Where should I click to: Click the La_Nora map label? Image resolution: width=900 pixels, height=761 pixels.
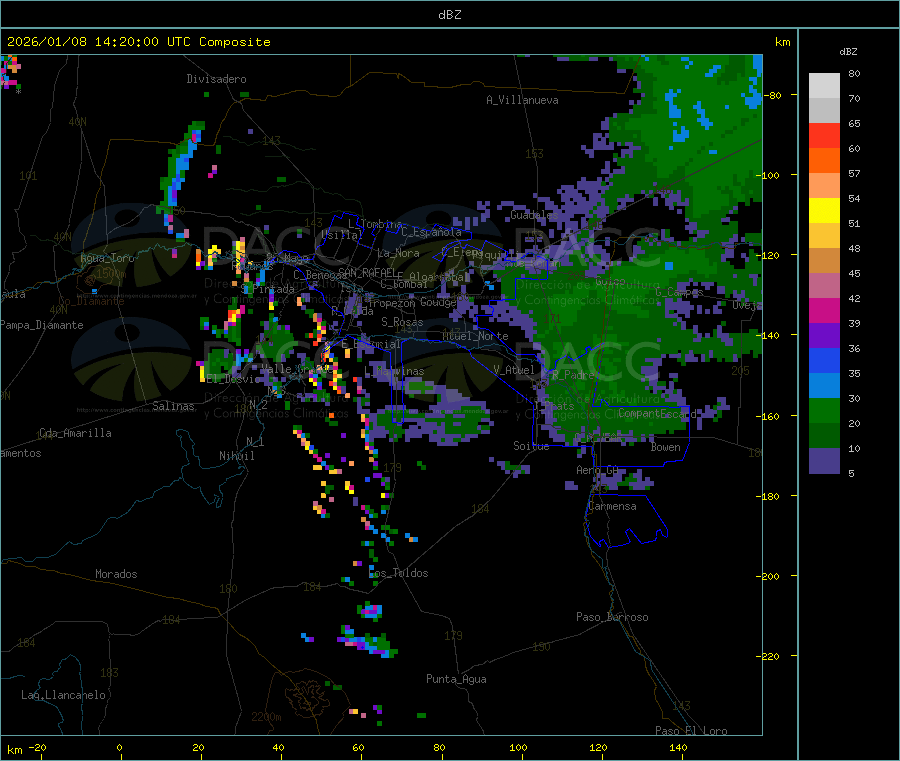pos(398,253)
